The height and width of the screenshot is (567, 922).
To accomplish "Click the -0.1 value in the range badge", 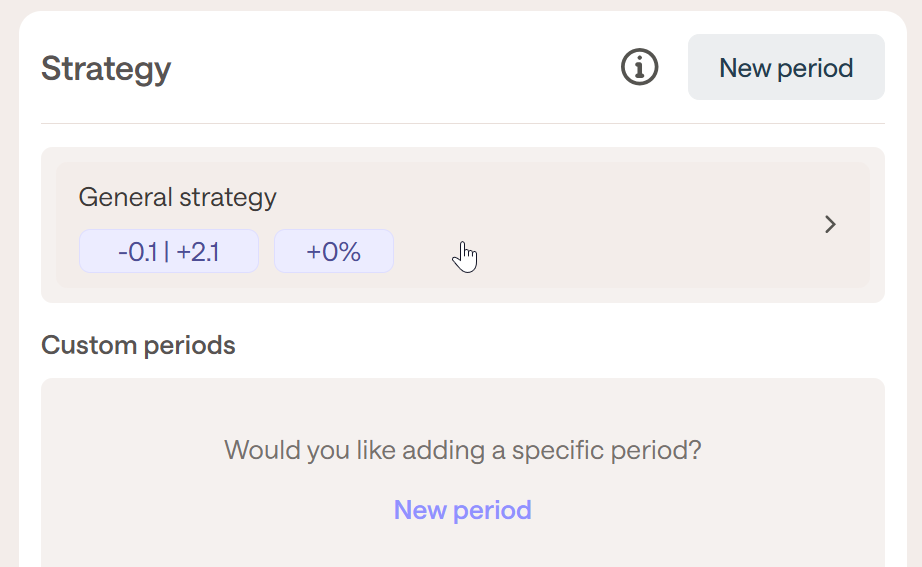I will click(x=137, y=251).
